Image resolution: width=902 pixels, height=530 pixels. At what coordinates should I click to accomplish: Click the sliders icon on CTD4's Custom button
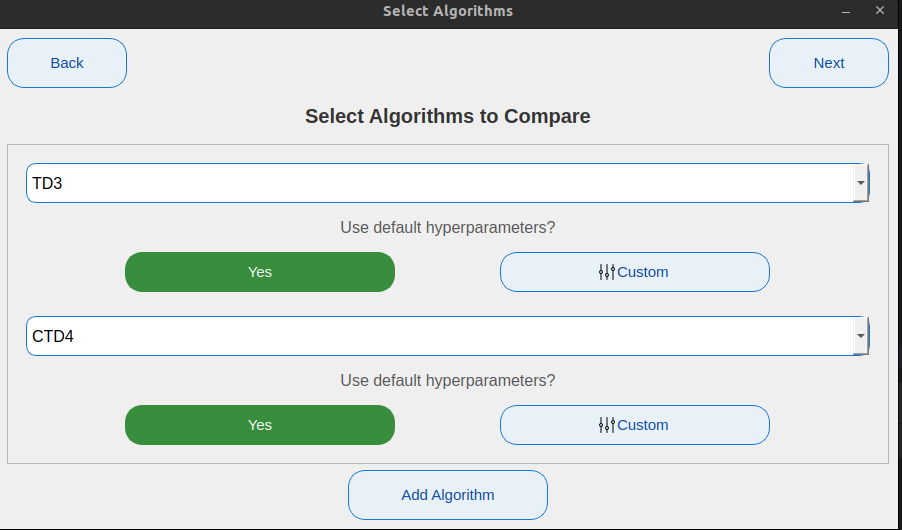[607, 425]
